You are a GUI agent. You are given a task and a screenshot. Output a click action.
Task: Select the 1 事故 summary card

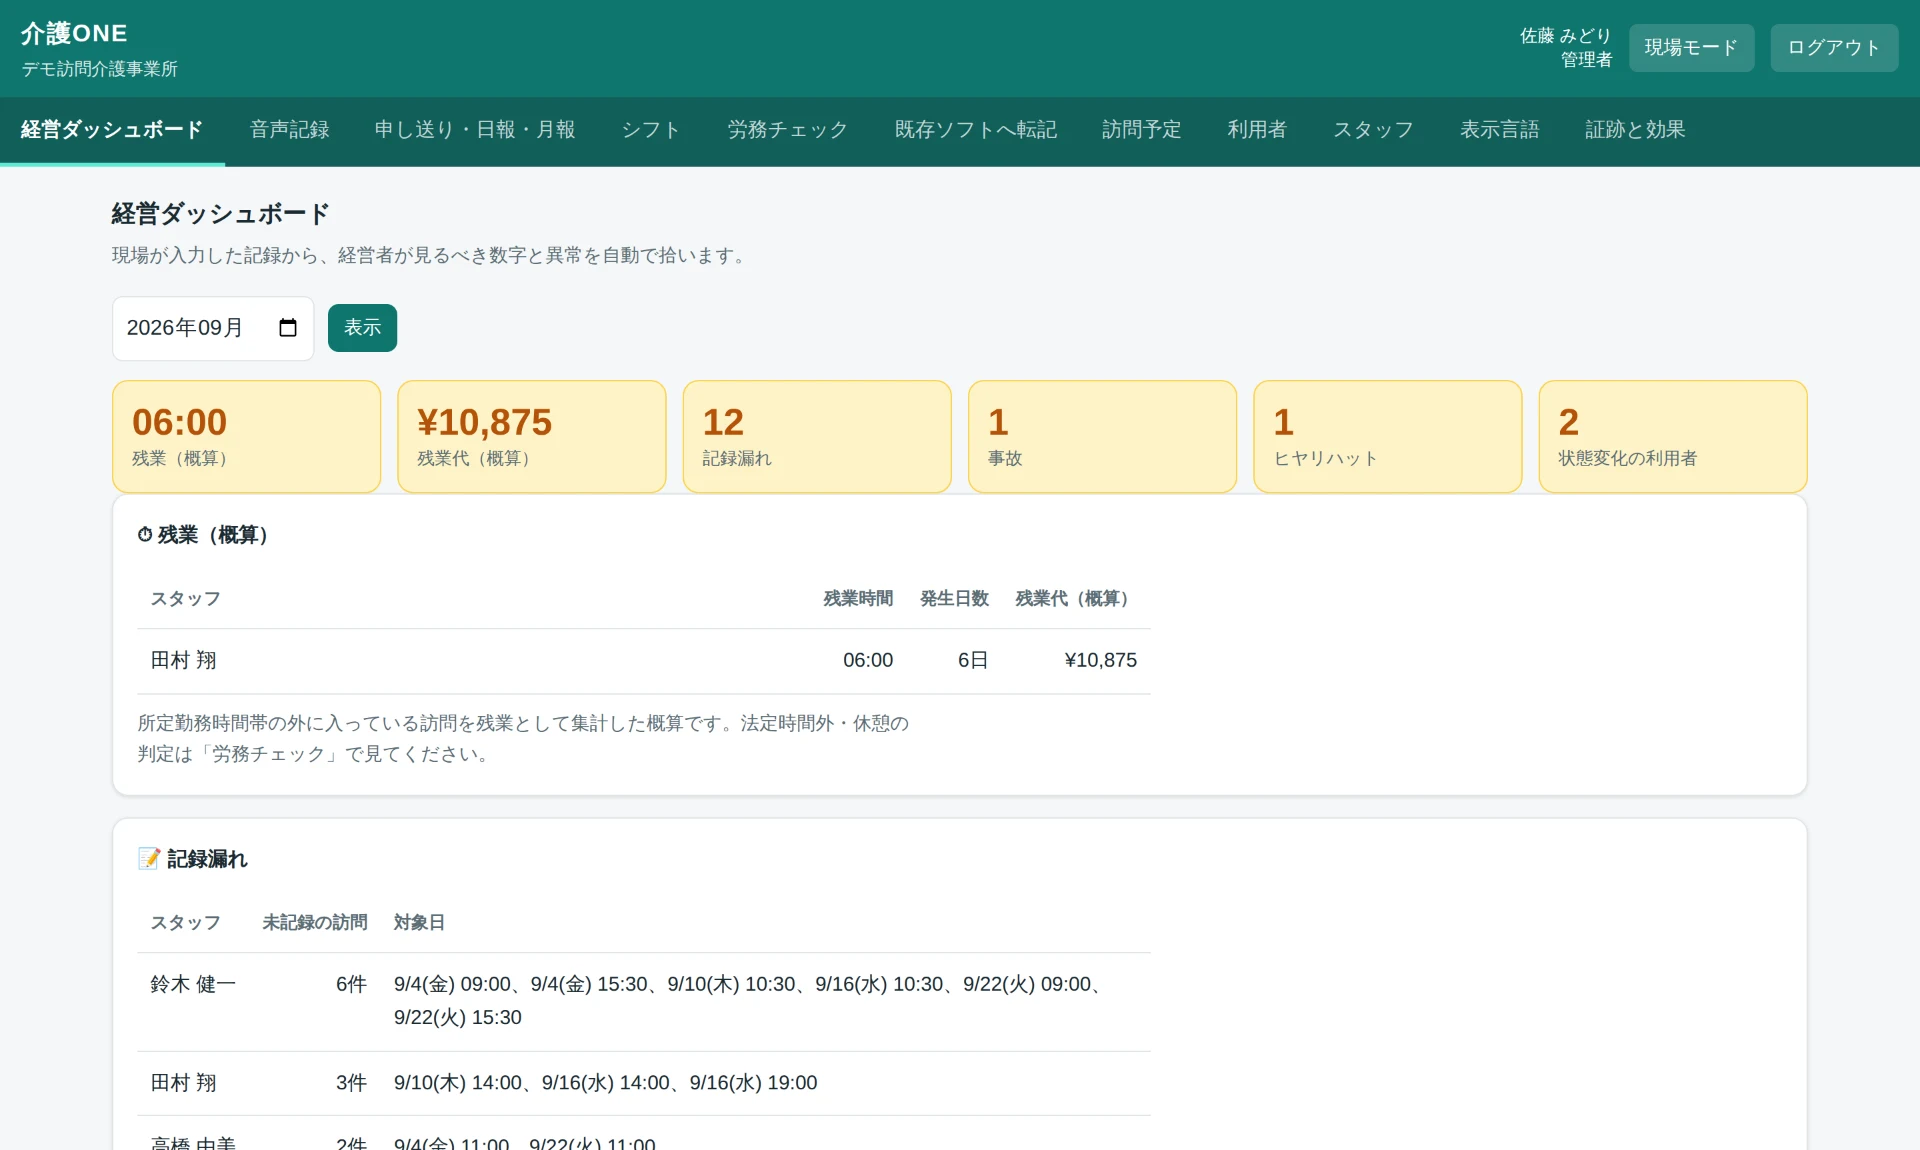pyautogui.click(x=1102, y=436)
